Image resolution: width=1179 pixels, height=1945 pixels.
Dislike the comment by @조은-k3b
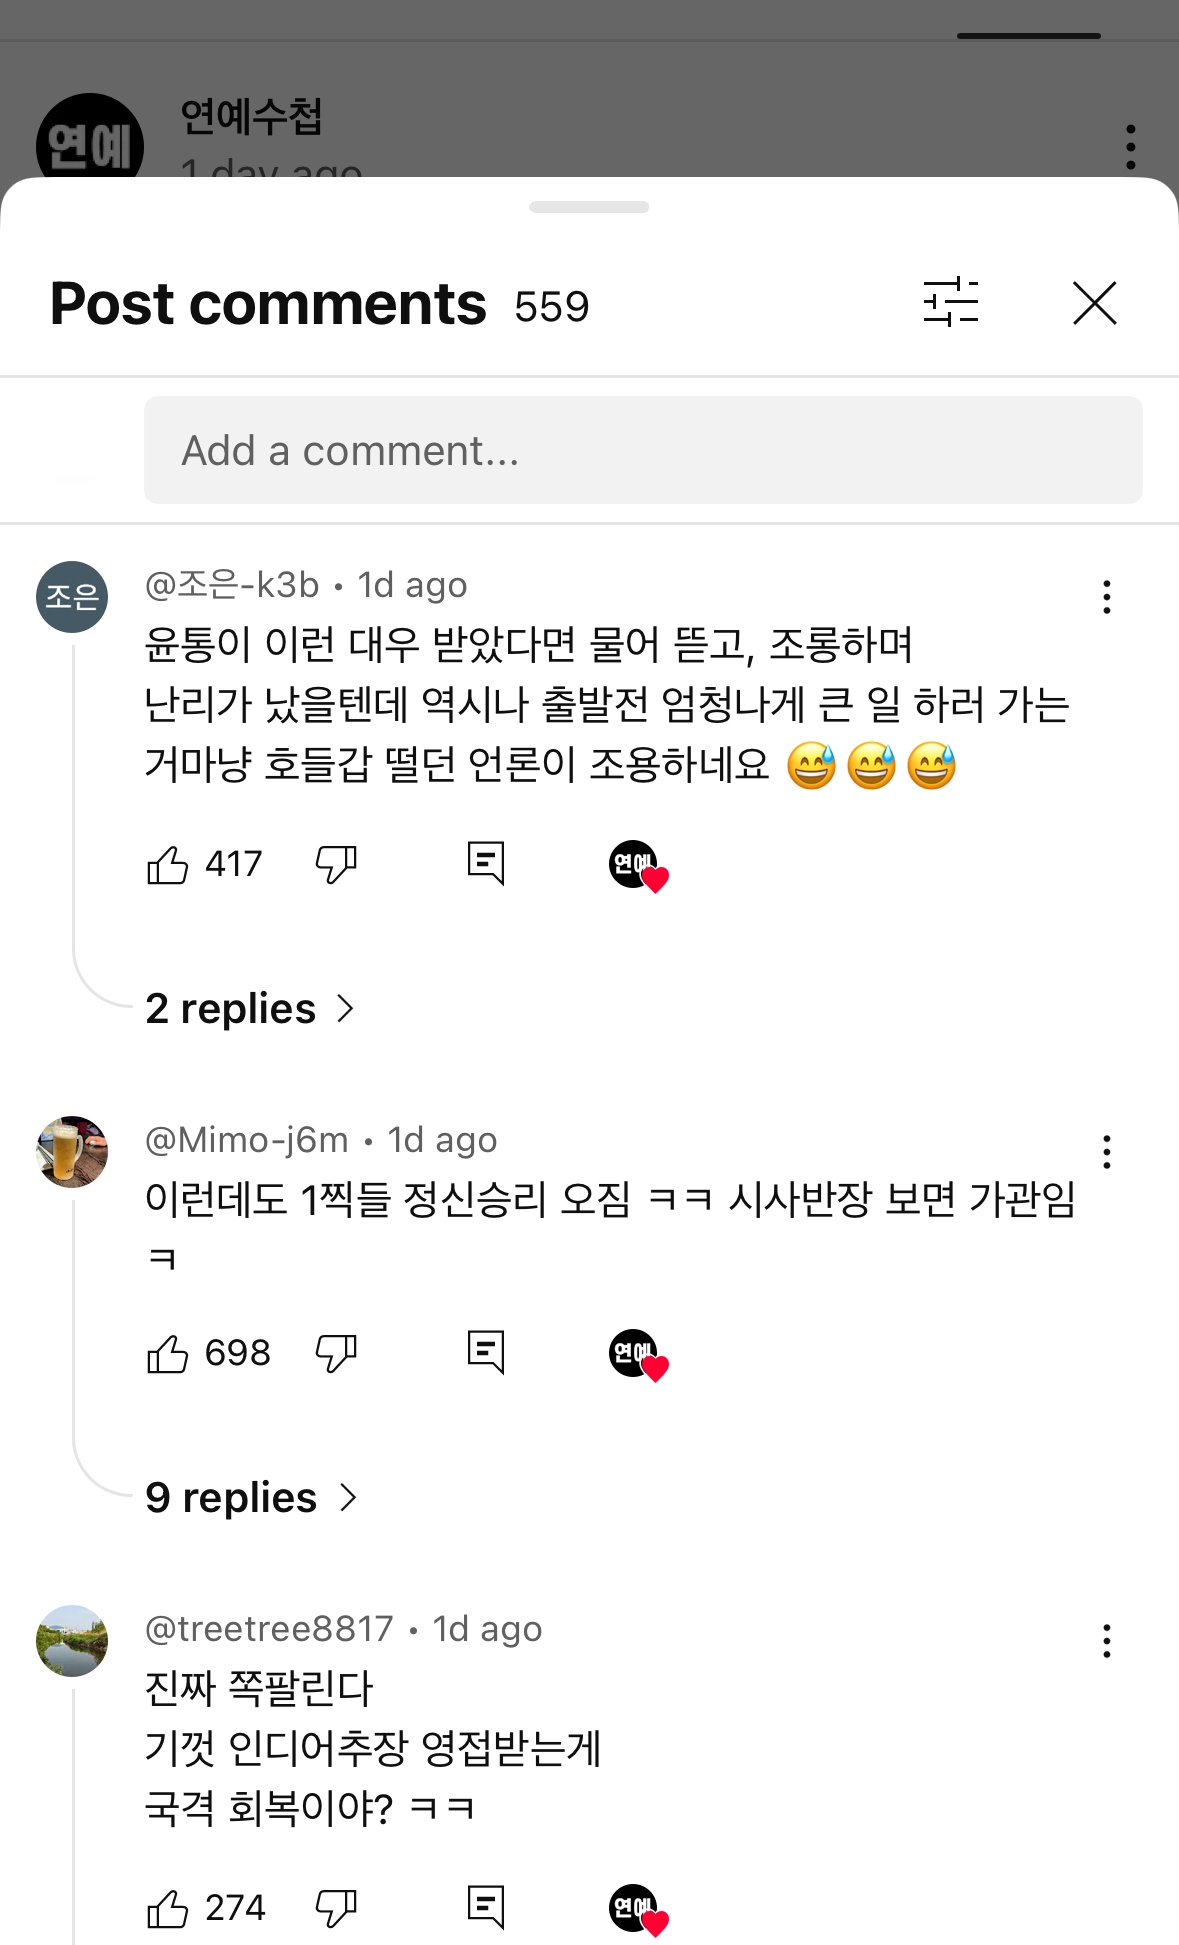point(336,864)
